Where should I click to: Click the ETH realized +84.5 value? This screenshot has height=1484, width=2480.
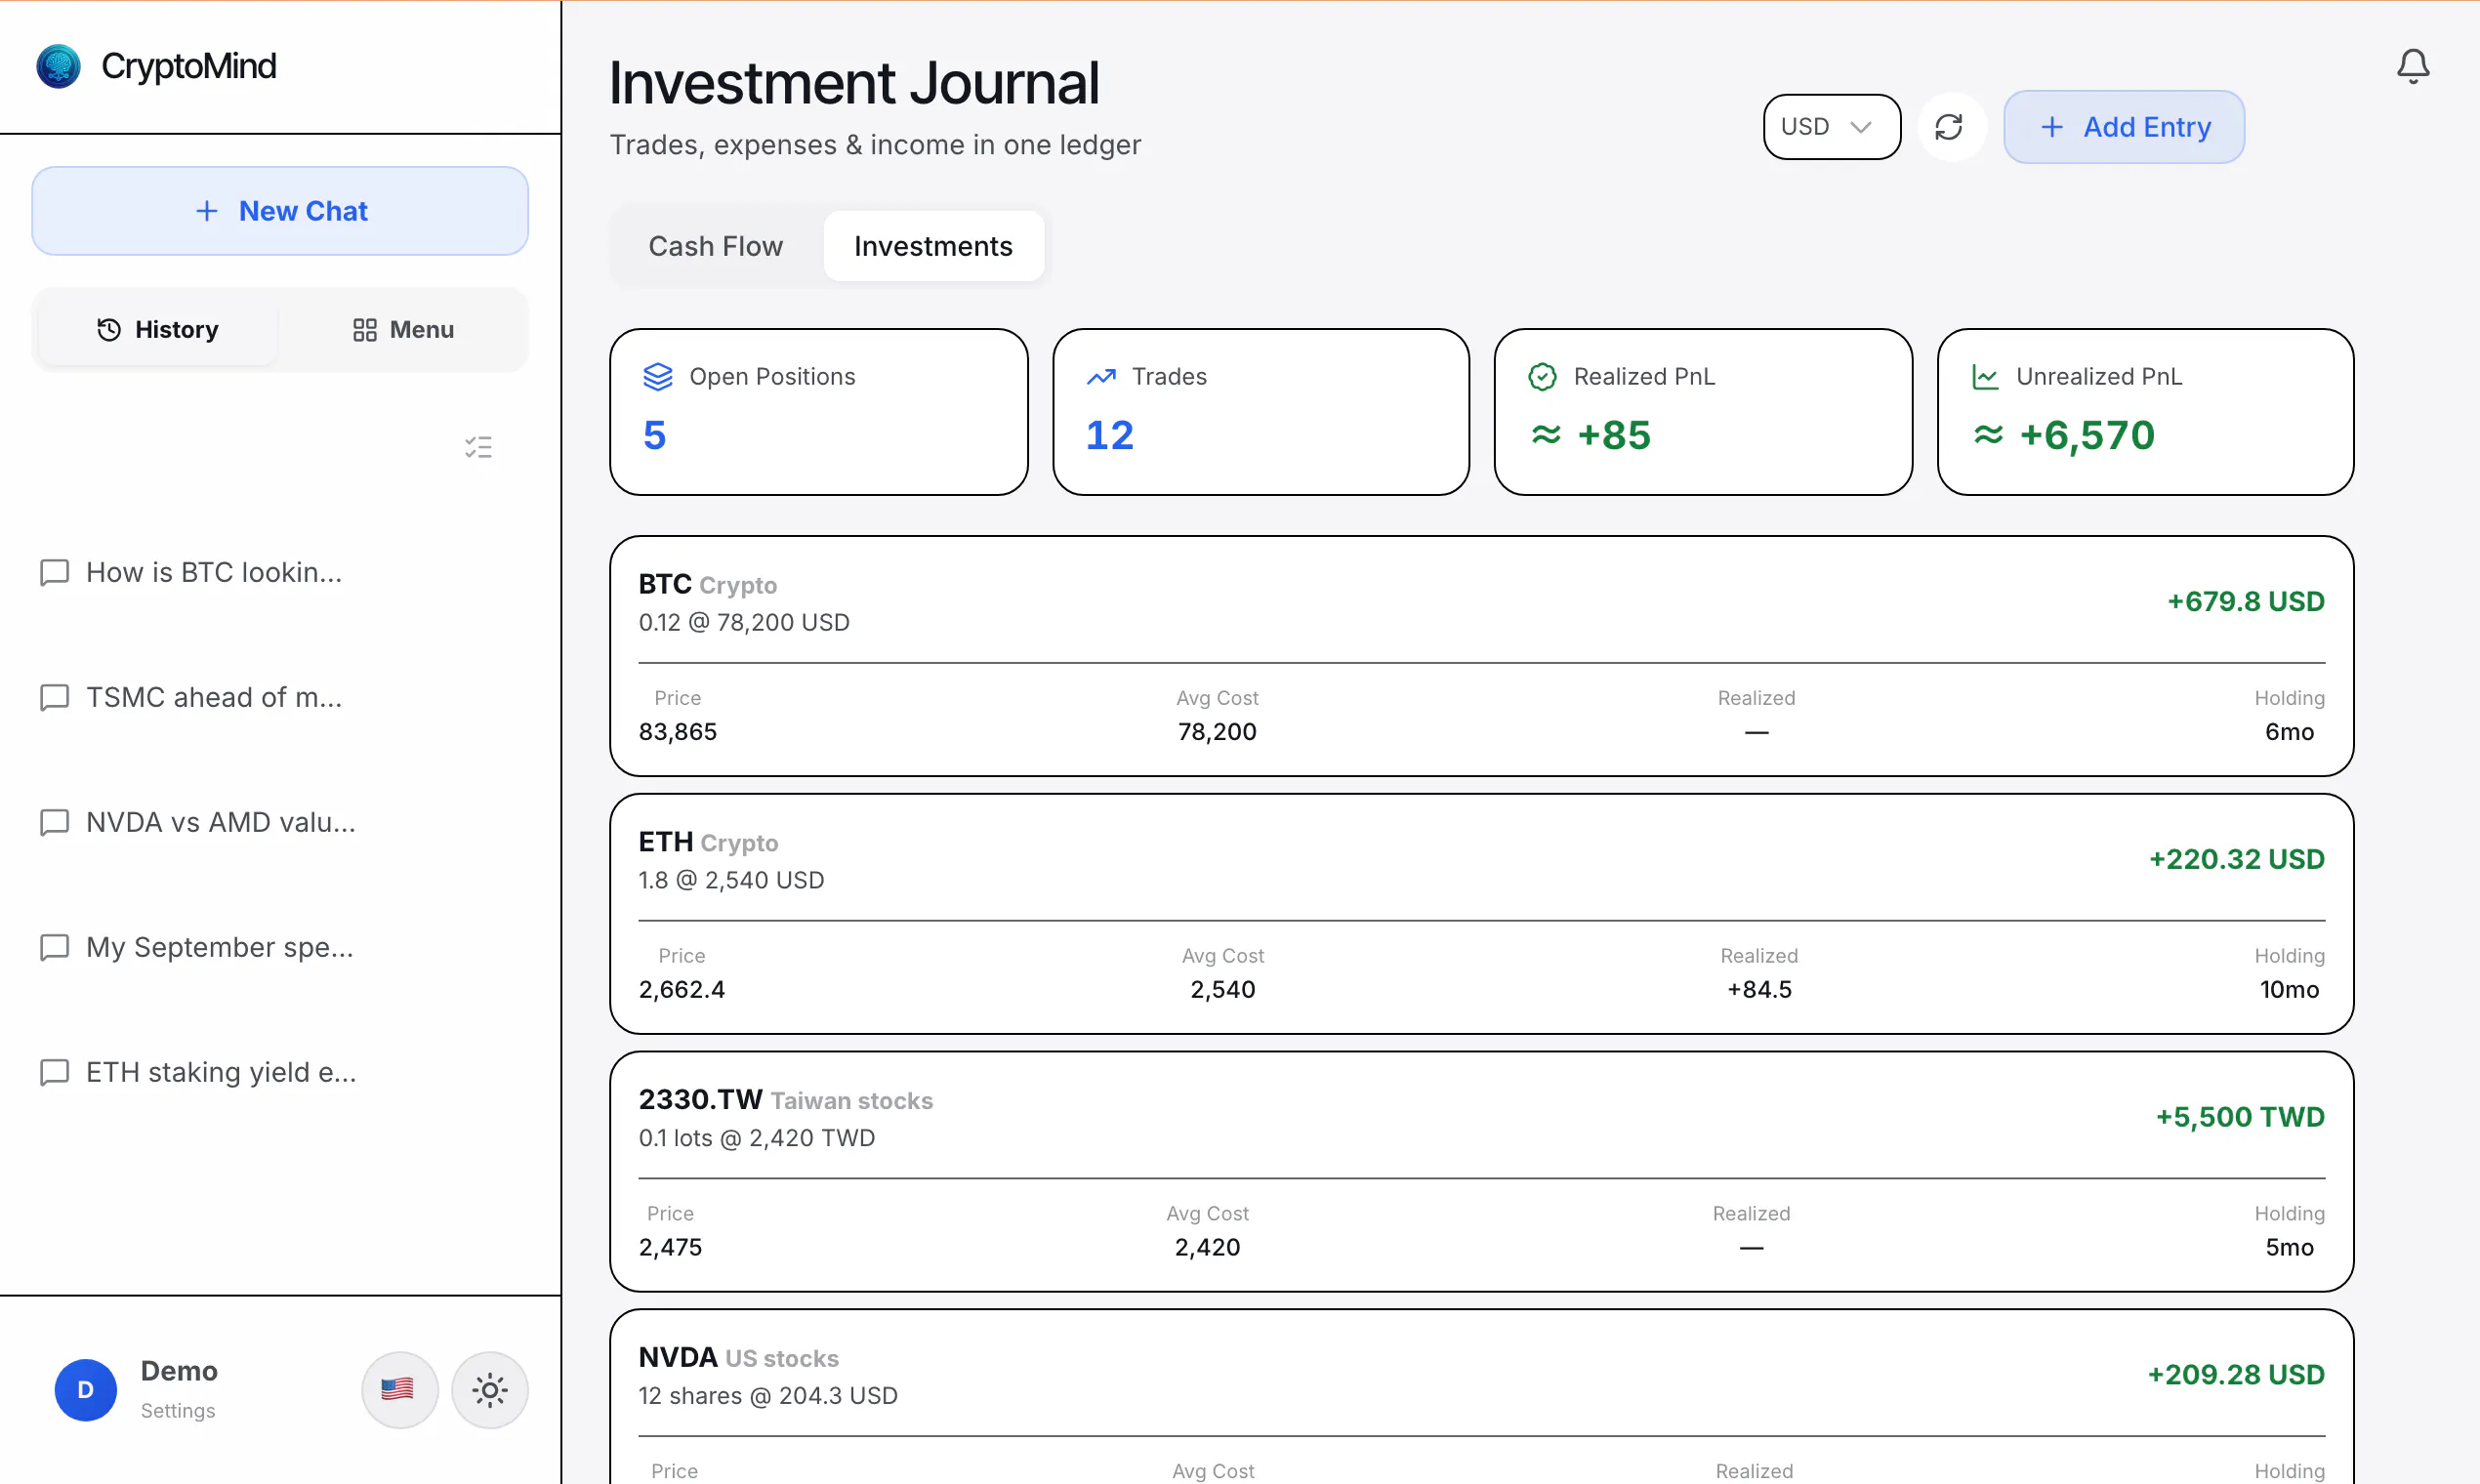(1759, 990)
